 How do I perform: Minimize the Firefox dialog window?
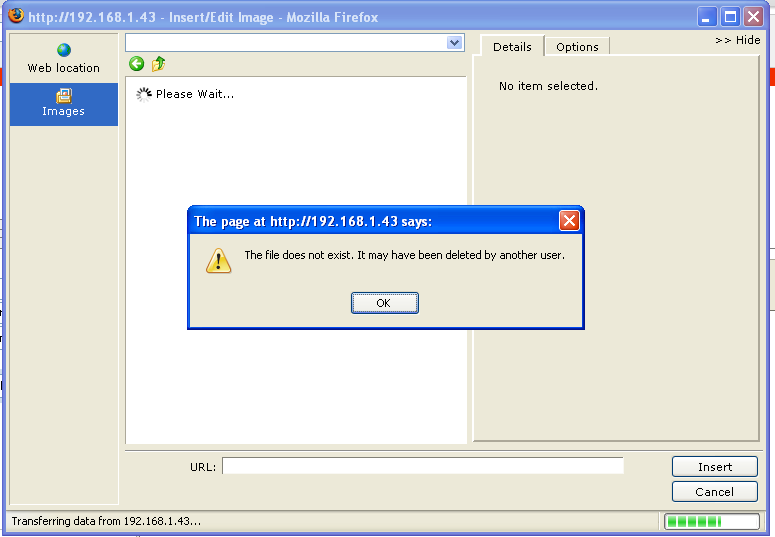coord(706,17)
